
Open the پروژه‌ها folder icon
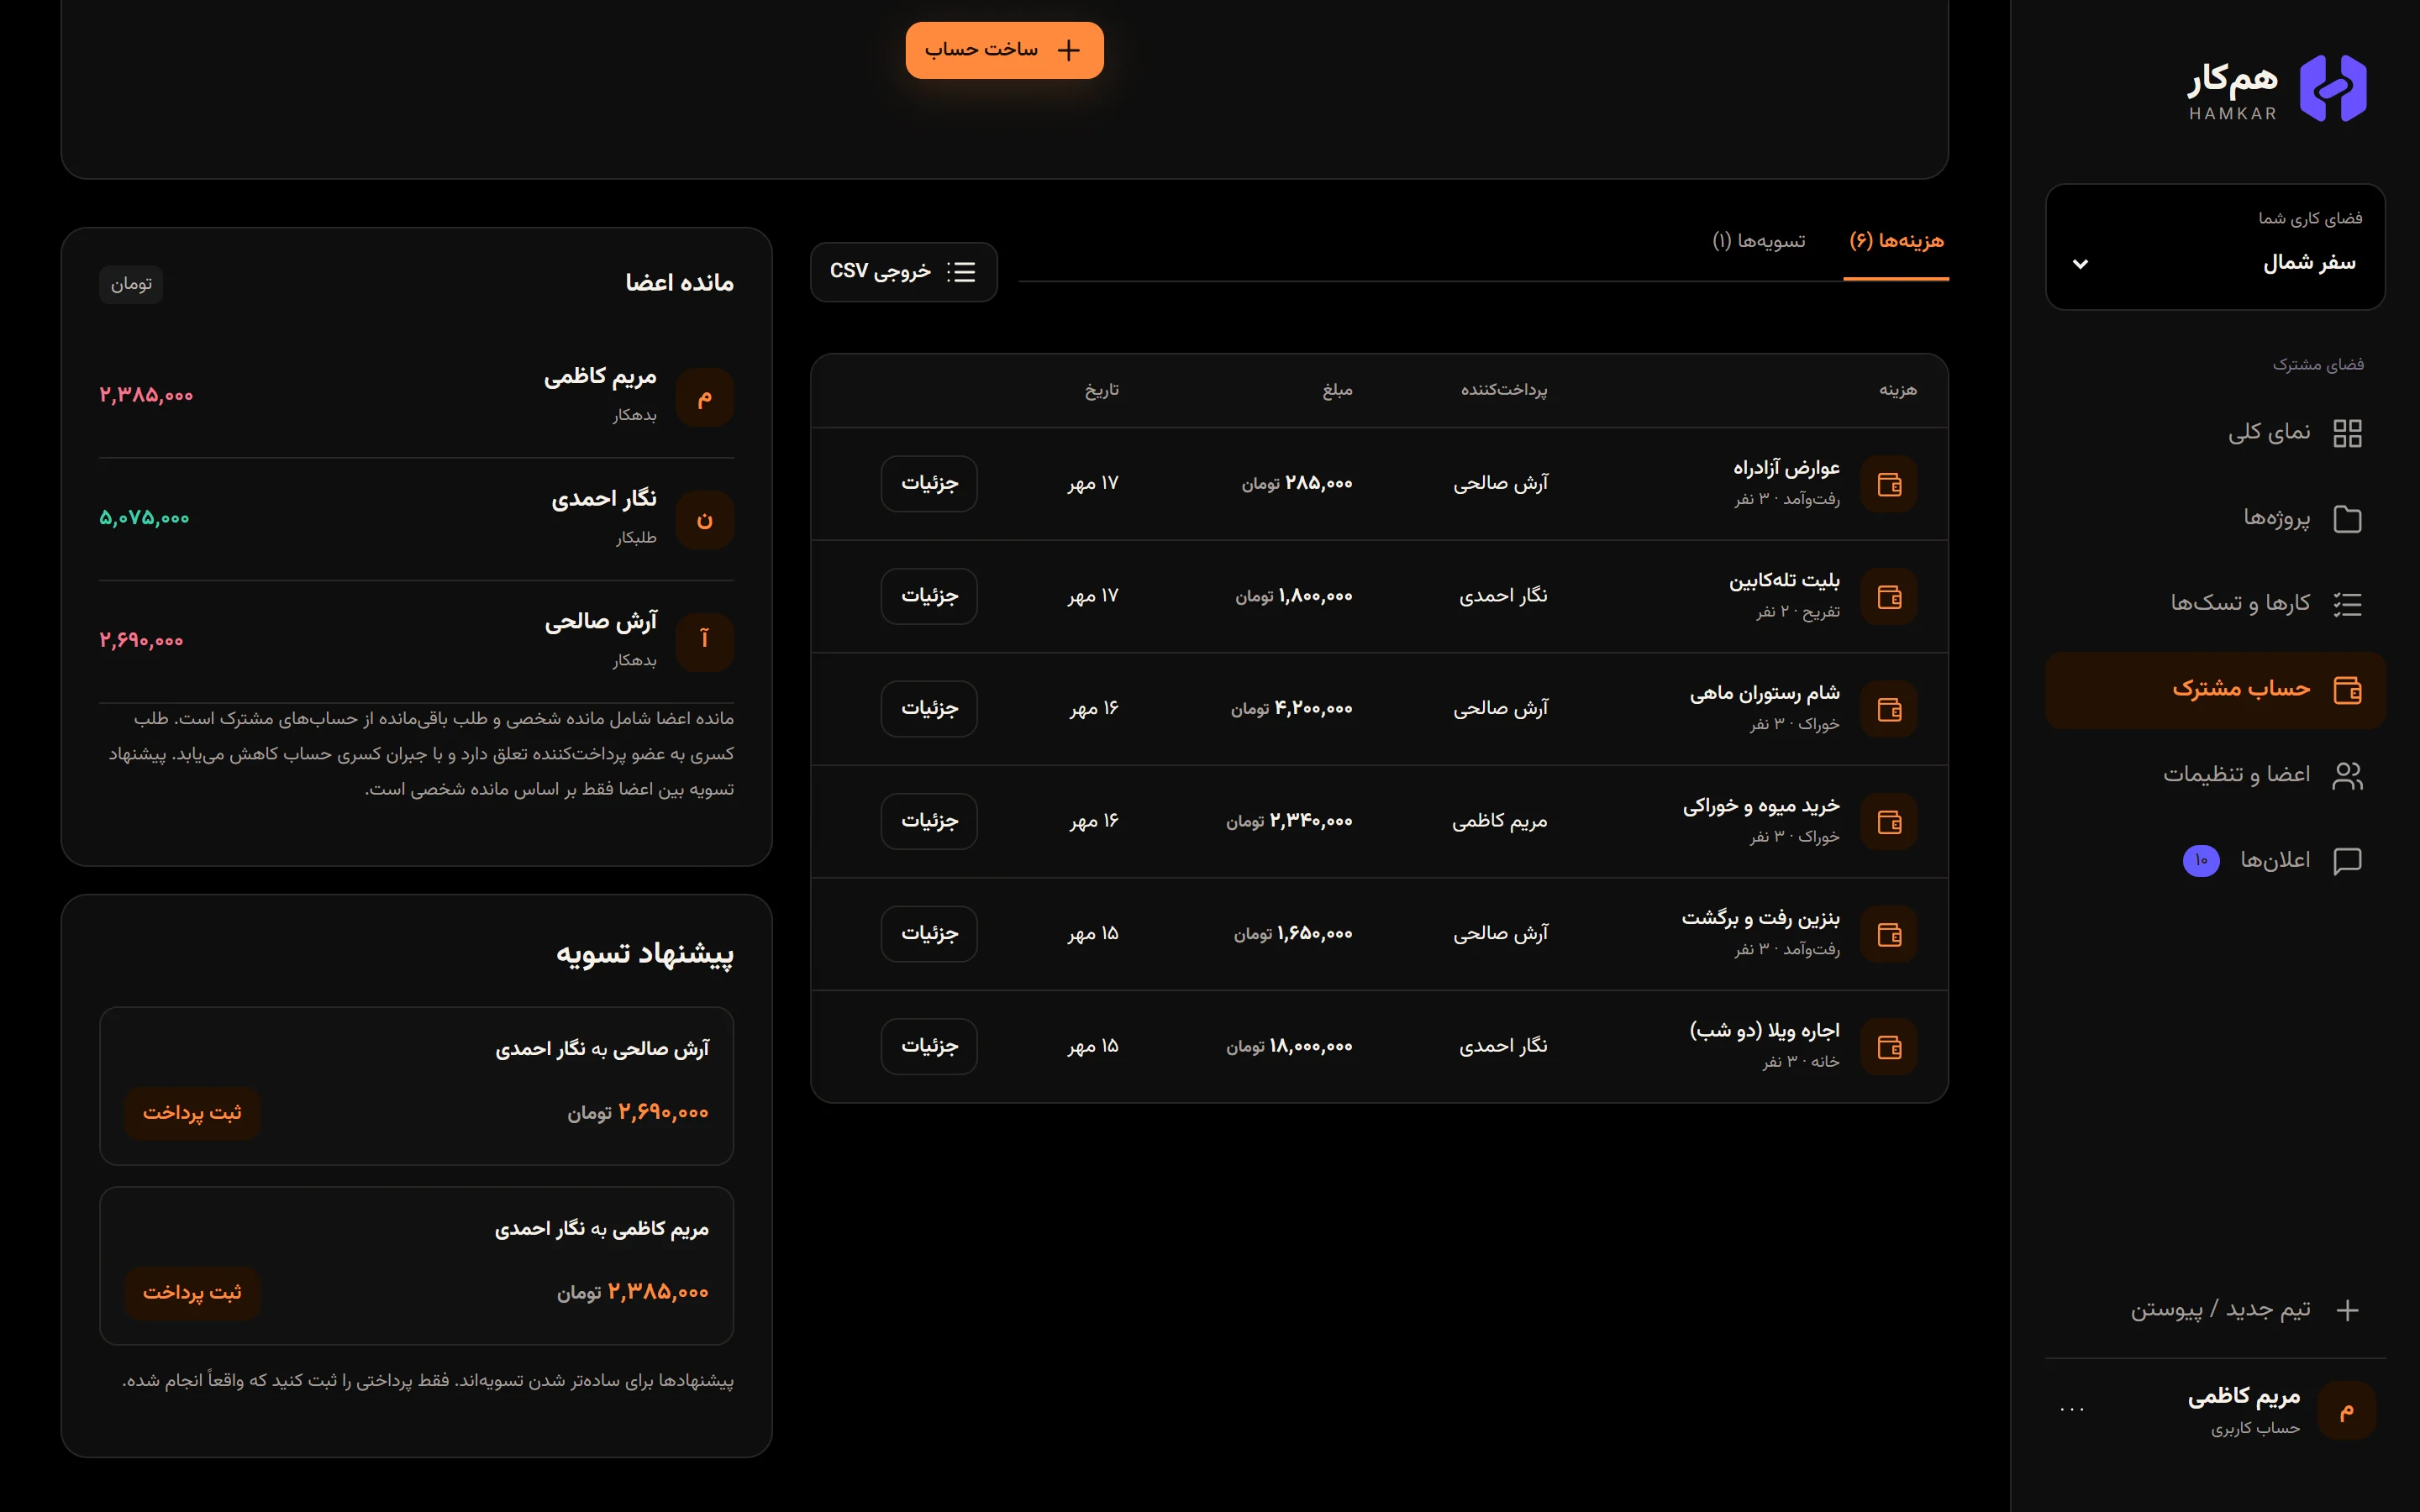2347,519
